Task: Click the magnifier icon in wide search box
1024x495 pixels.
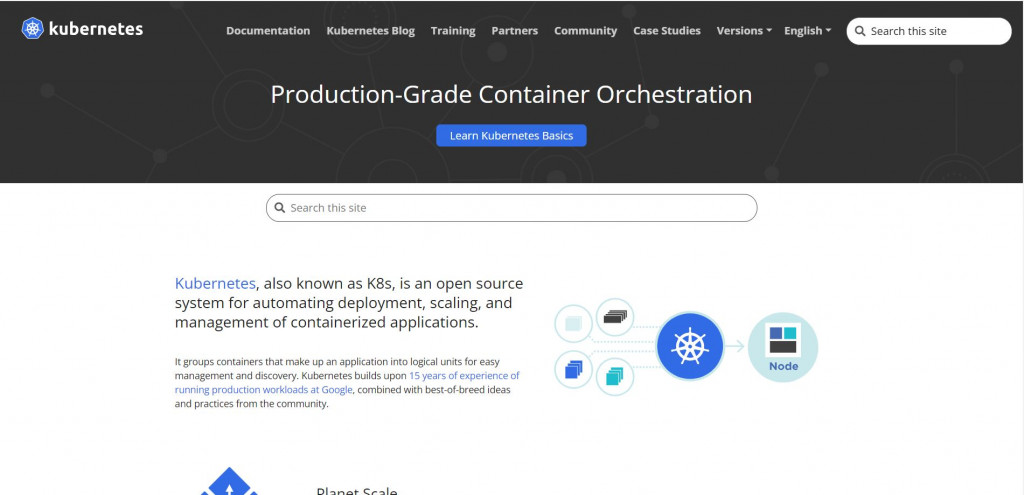Action: [280, 208]
